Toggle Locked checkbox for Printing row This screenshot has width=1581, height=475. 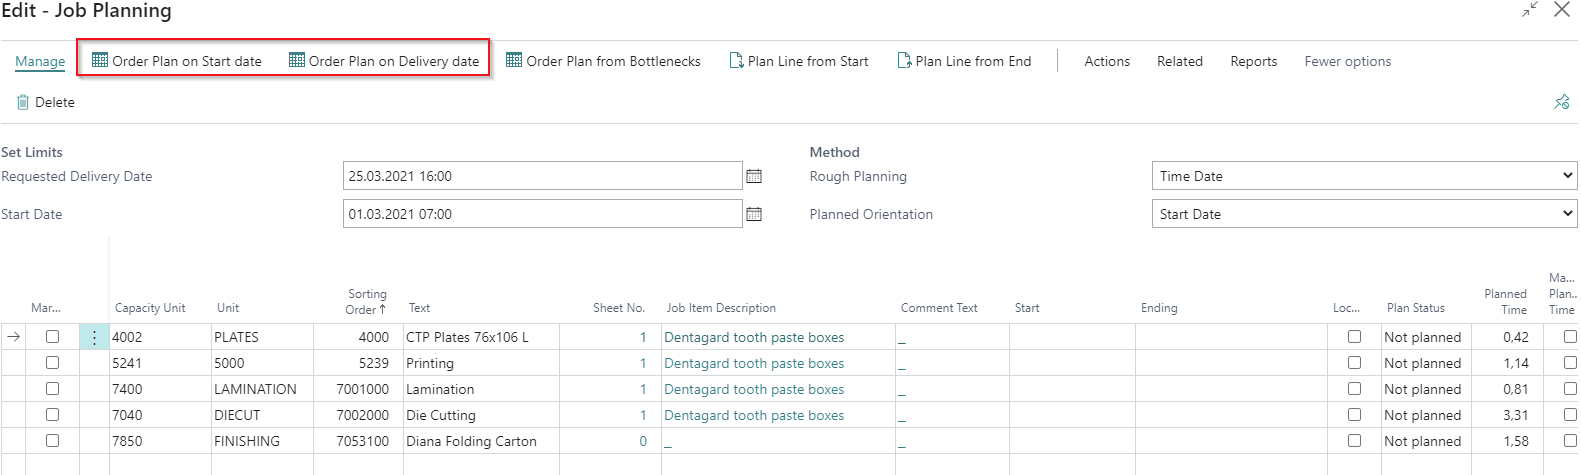pyautogui.click(x=1355, y=363)
